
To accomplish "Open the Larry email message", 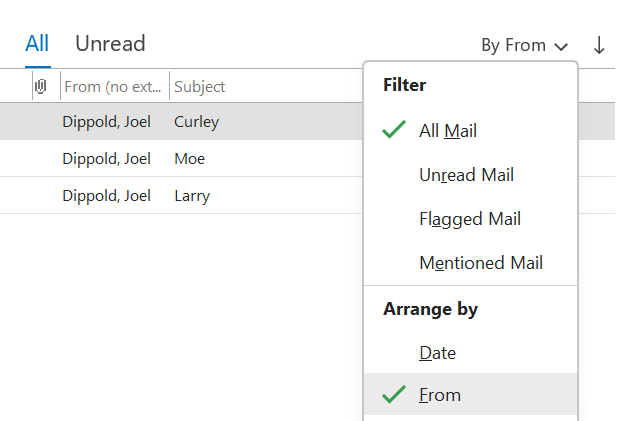I will pos(192,195).
